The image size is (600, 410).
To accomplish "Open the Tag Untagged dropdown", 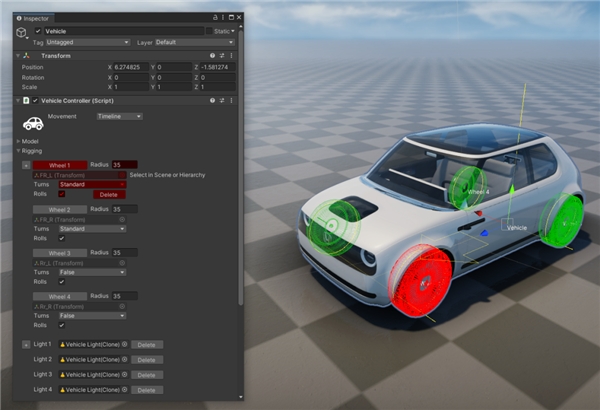I will (x=88, y=42).
